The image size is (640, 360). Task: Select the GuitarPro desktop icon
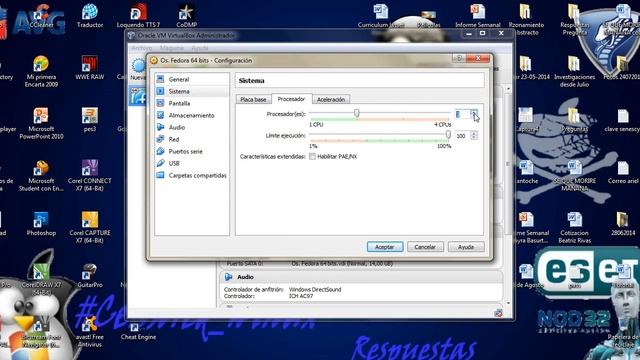tap(90, 276)
